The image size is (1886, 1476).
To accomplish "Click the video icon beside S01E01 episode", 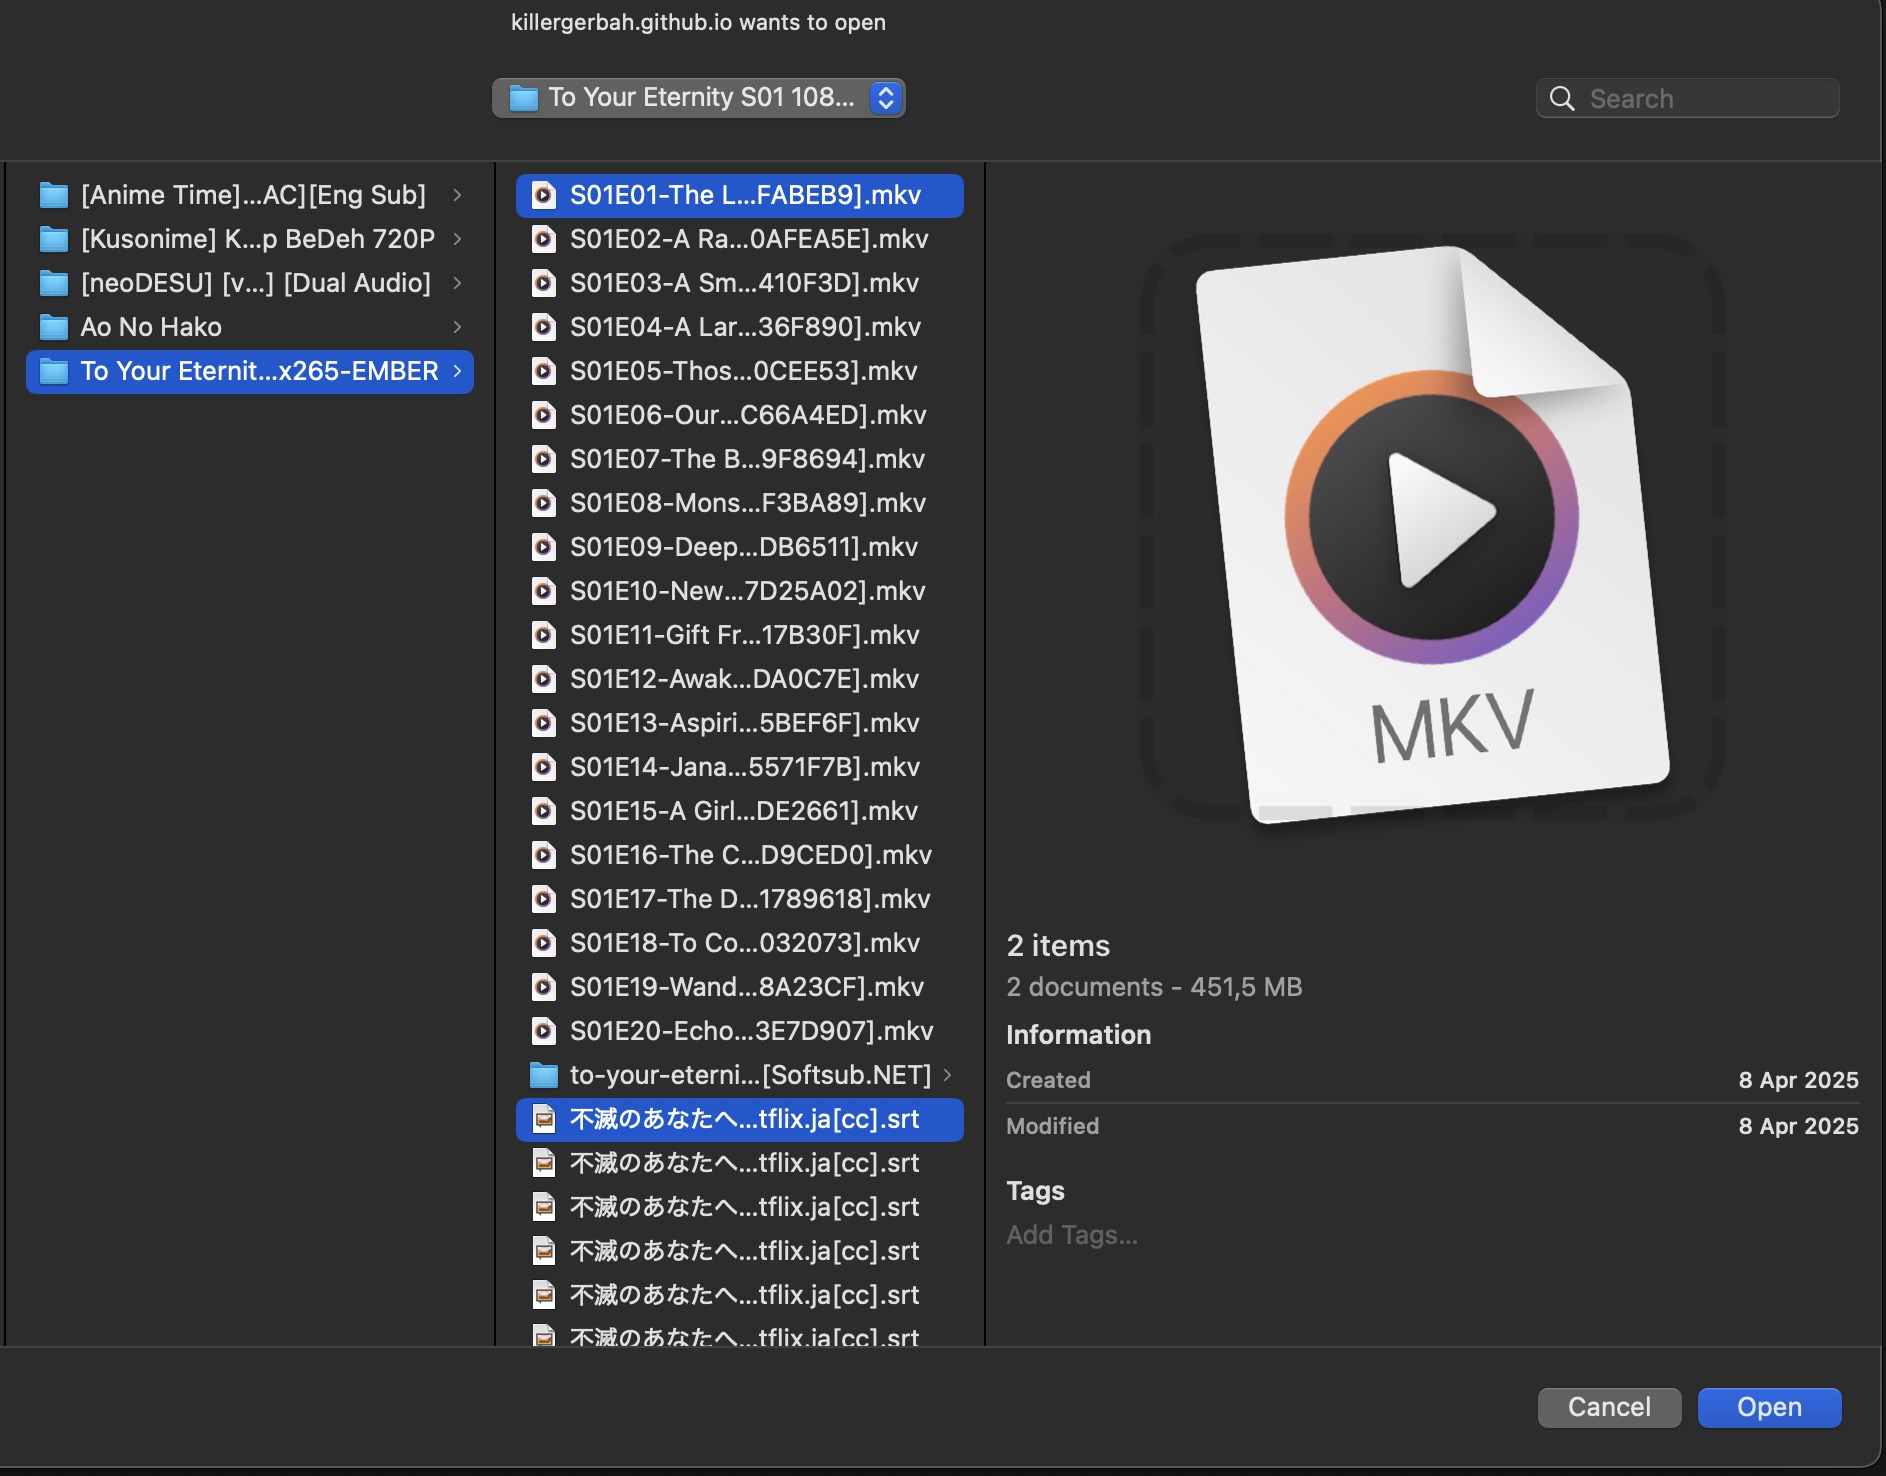I will [x=544, y=195].
